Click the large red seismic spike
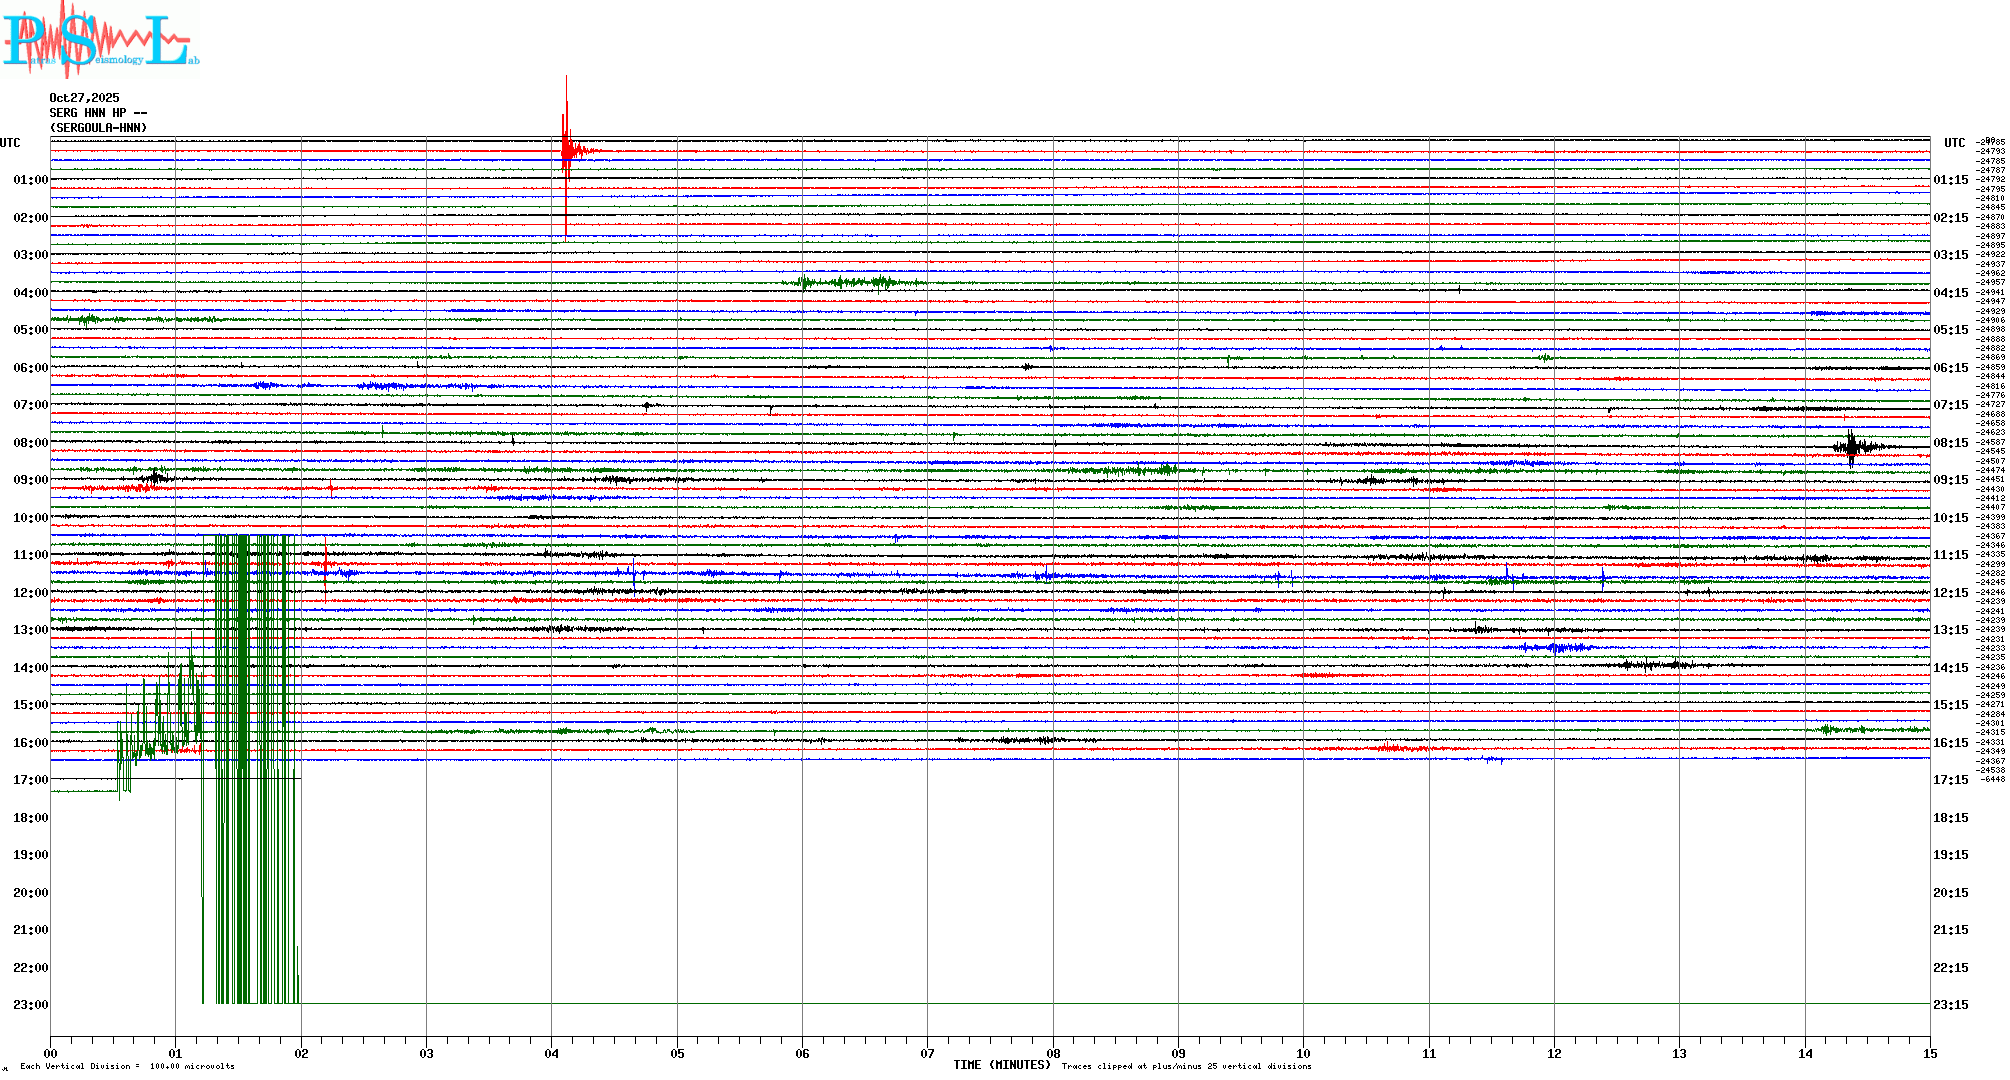 click(x=566, y=152)
